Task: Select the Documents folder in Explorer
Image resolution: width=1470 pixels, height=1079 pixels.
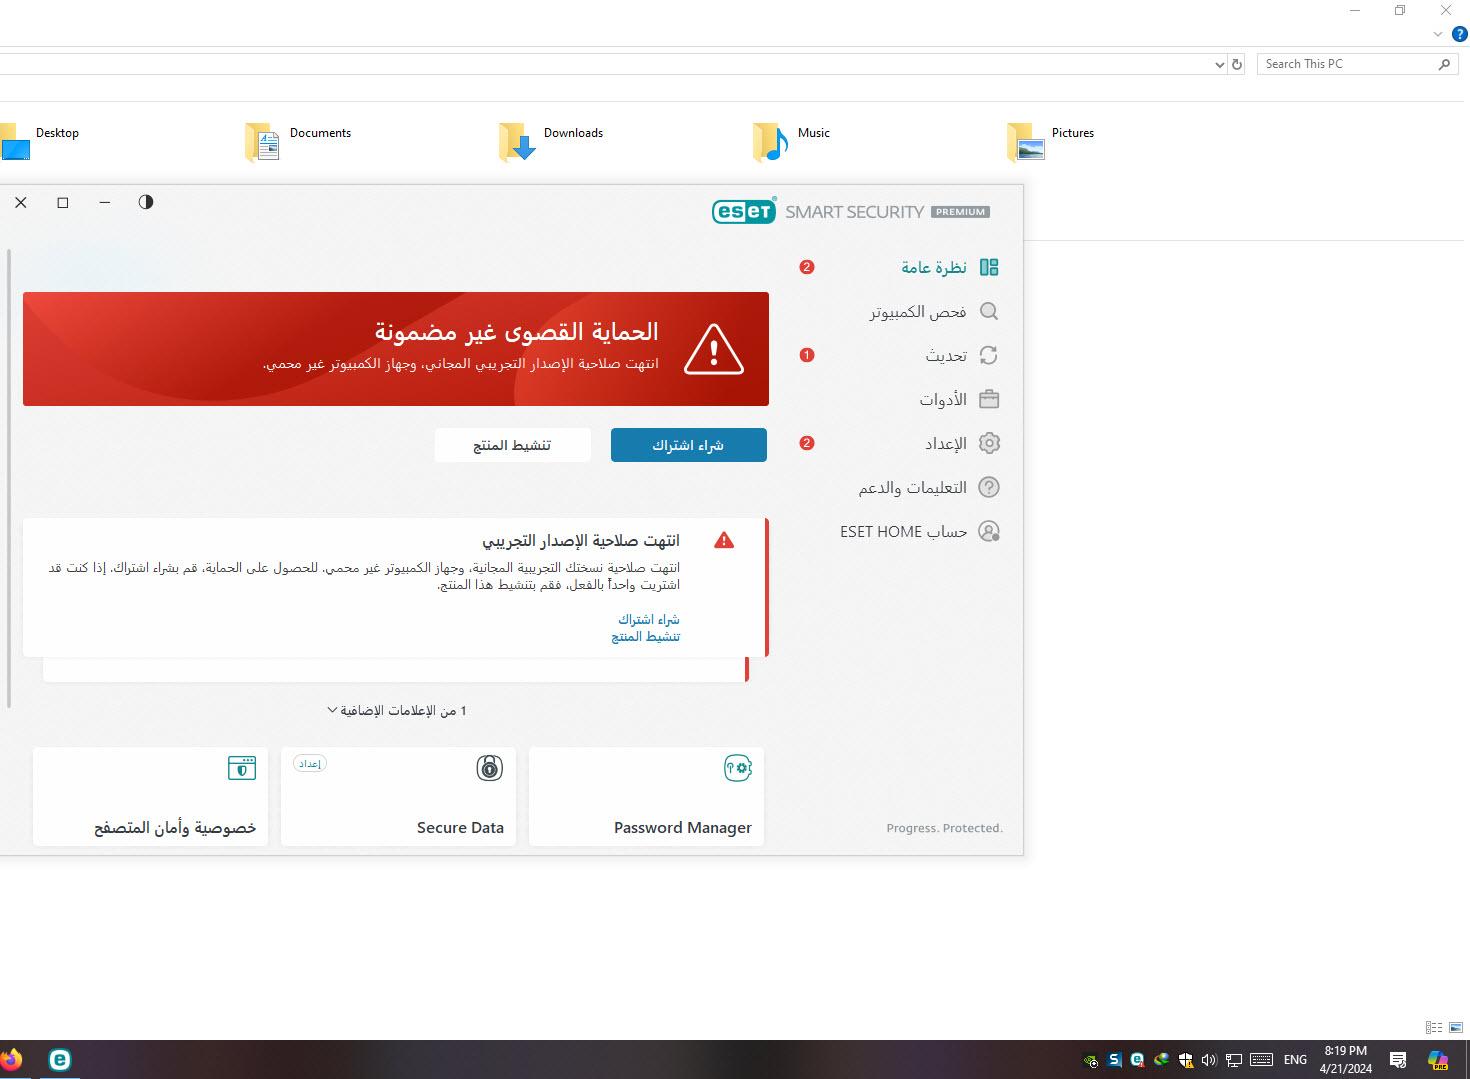Action: click(298, 141)
